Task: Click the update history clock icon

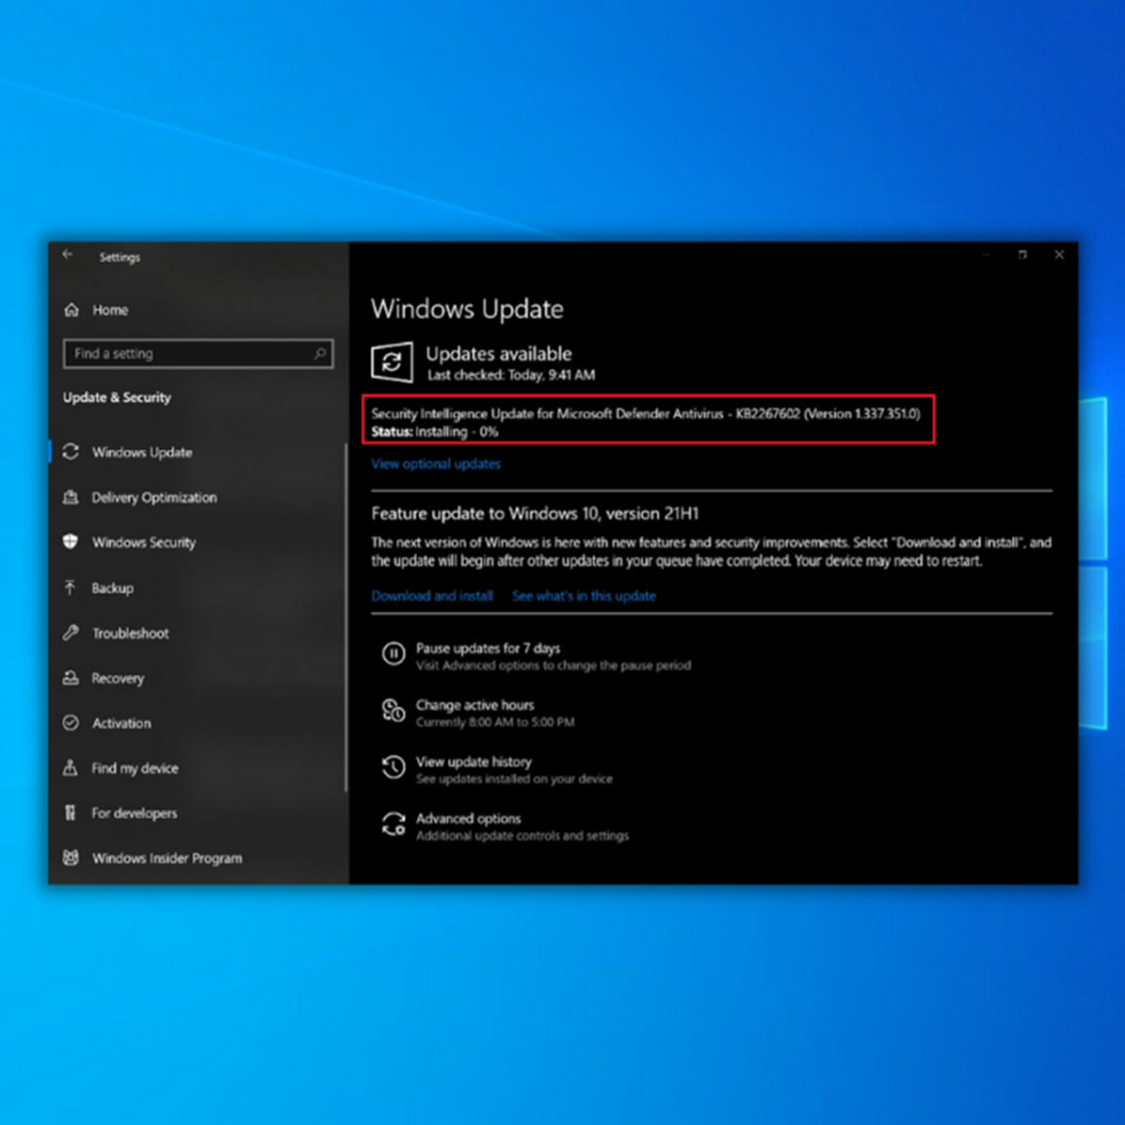Action: pyautogui.click(x=393, y=767)
